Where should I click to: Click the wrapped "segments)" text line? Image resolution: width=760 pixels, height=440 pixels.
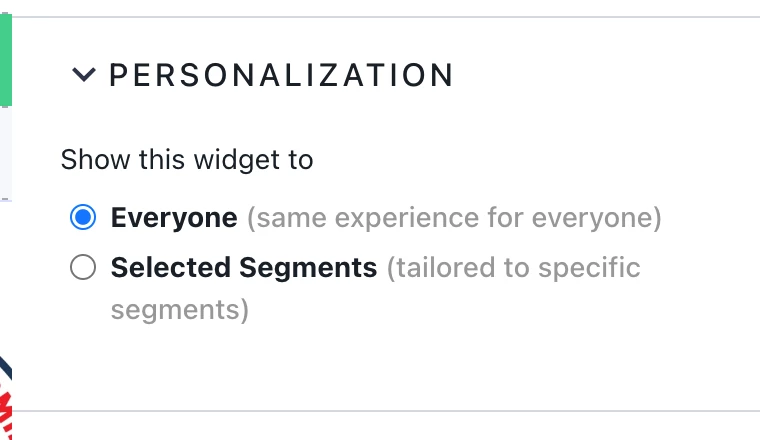pos(180,310)
